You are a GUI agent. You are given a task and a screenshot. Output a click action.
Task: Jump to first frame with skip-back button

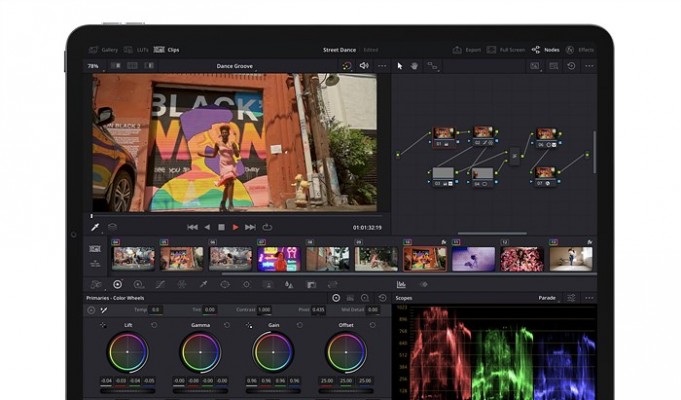192,227
